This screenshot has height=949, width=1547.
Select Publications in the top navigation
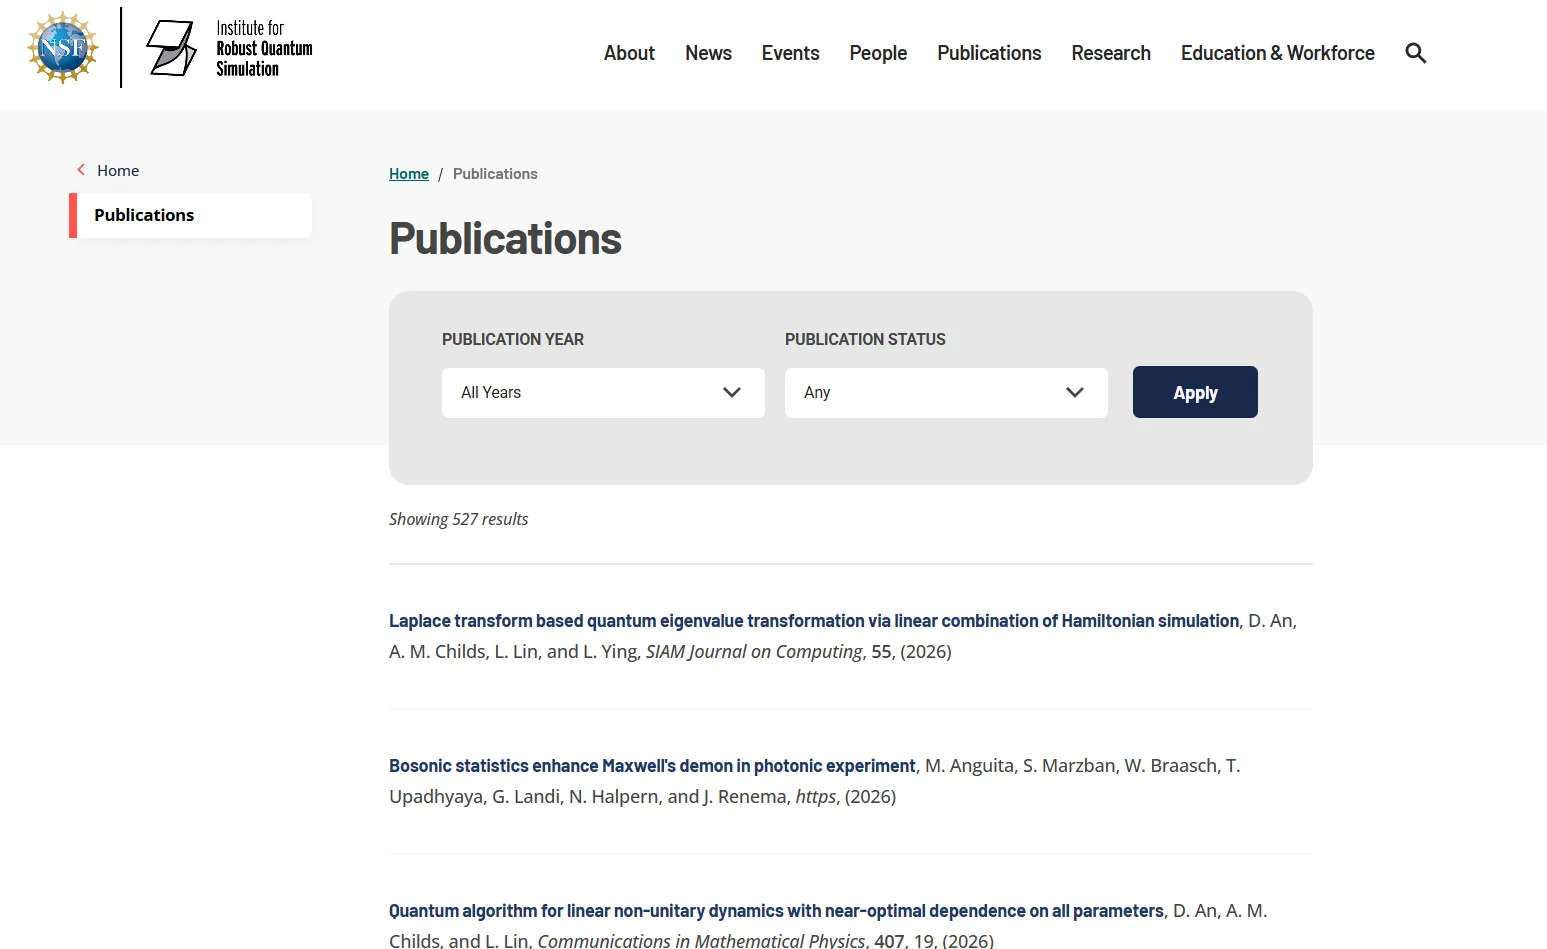[989, 53]
